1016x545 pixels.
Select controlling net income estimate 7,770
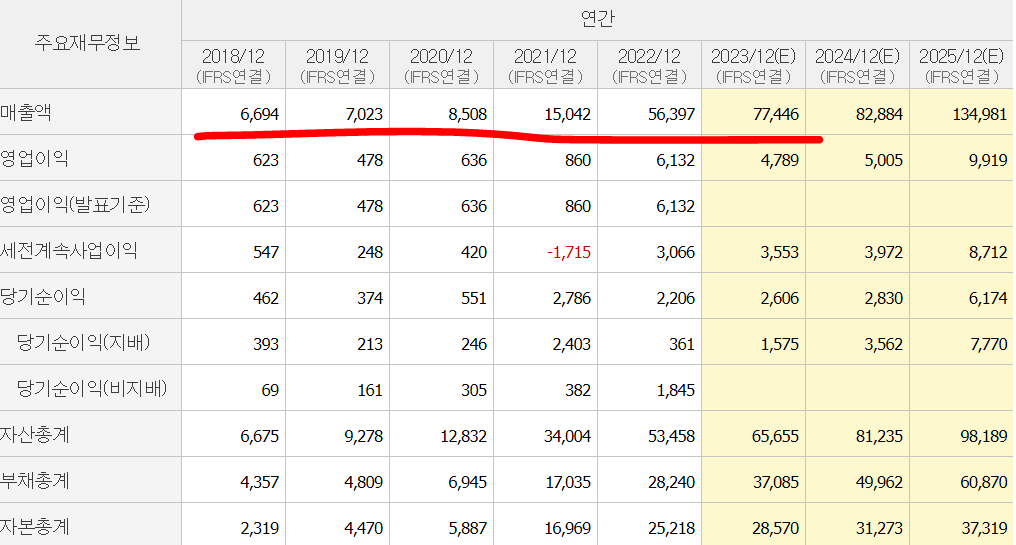tap(989, 344)
